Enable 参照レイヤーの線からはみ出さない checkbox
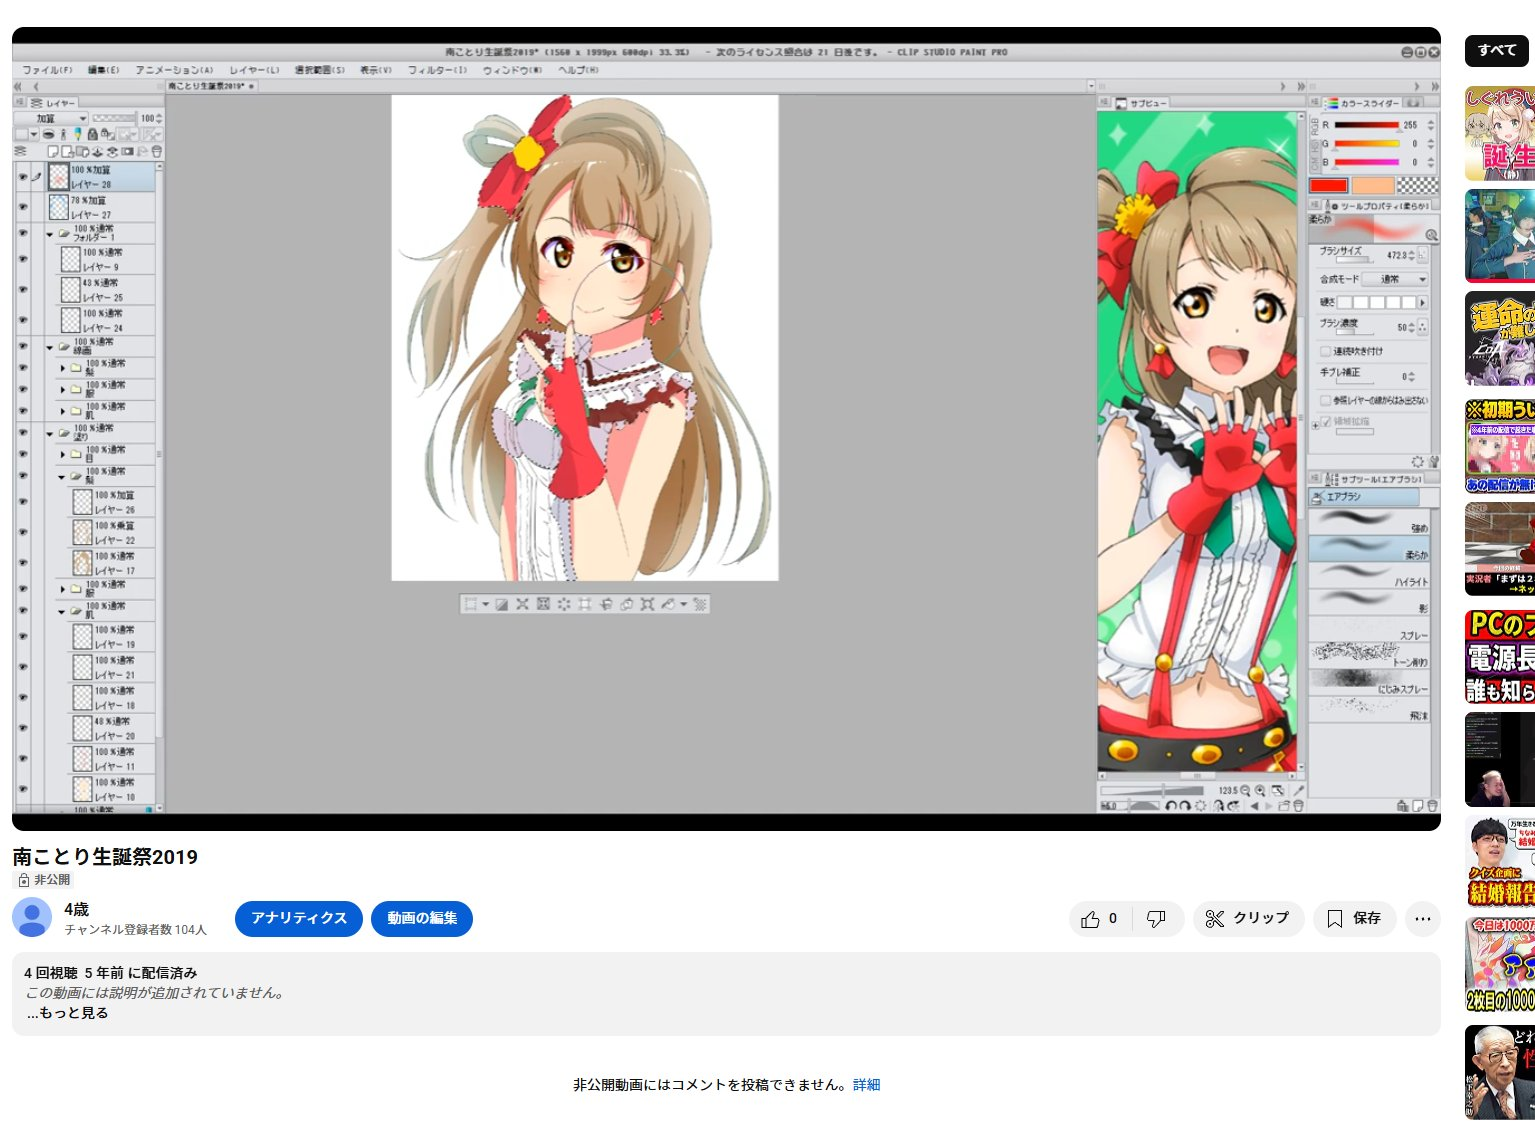This screenshot has height=1130, width=1535. click(1325, 401)
